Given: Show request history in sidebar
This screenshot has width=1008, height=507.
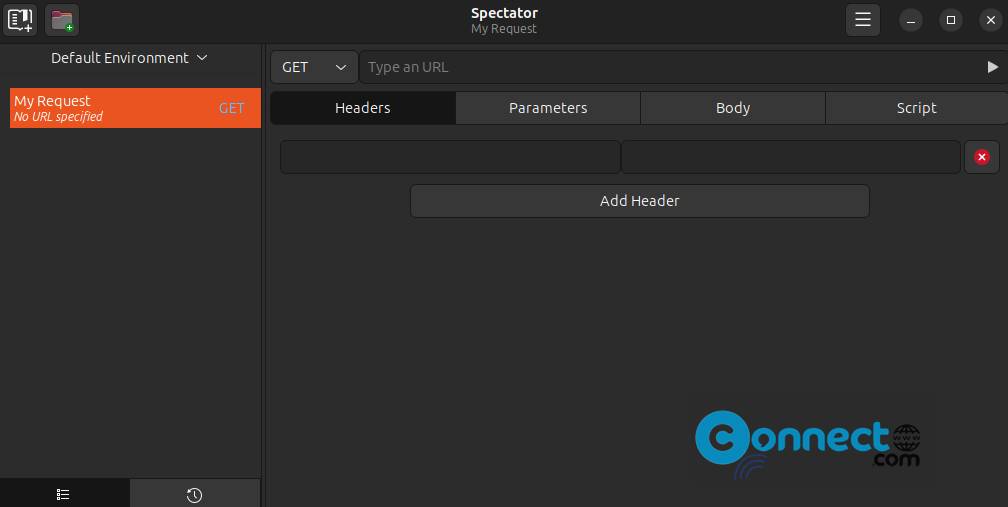Looking at the screenshot, I should coord(194,494).
